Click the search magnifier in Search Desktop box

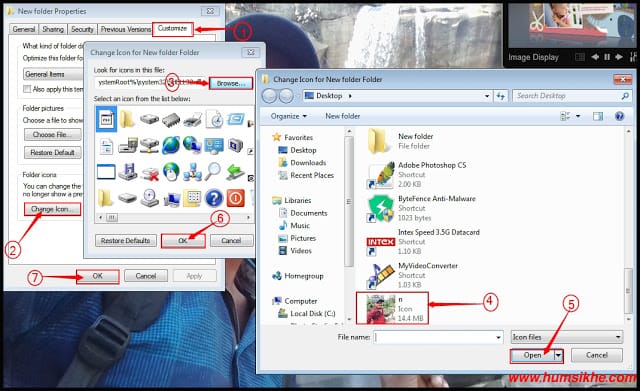pos(624,96)
